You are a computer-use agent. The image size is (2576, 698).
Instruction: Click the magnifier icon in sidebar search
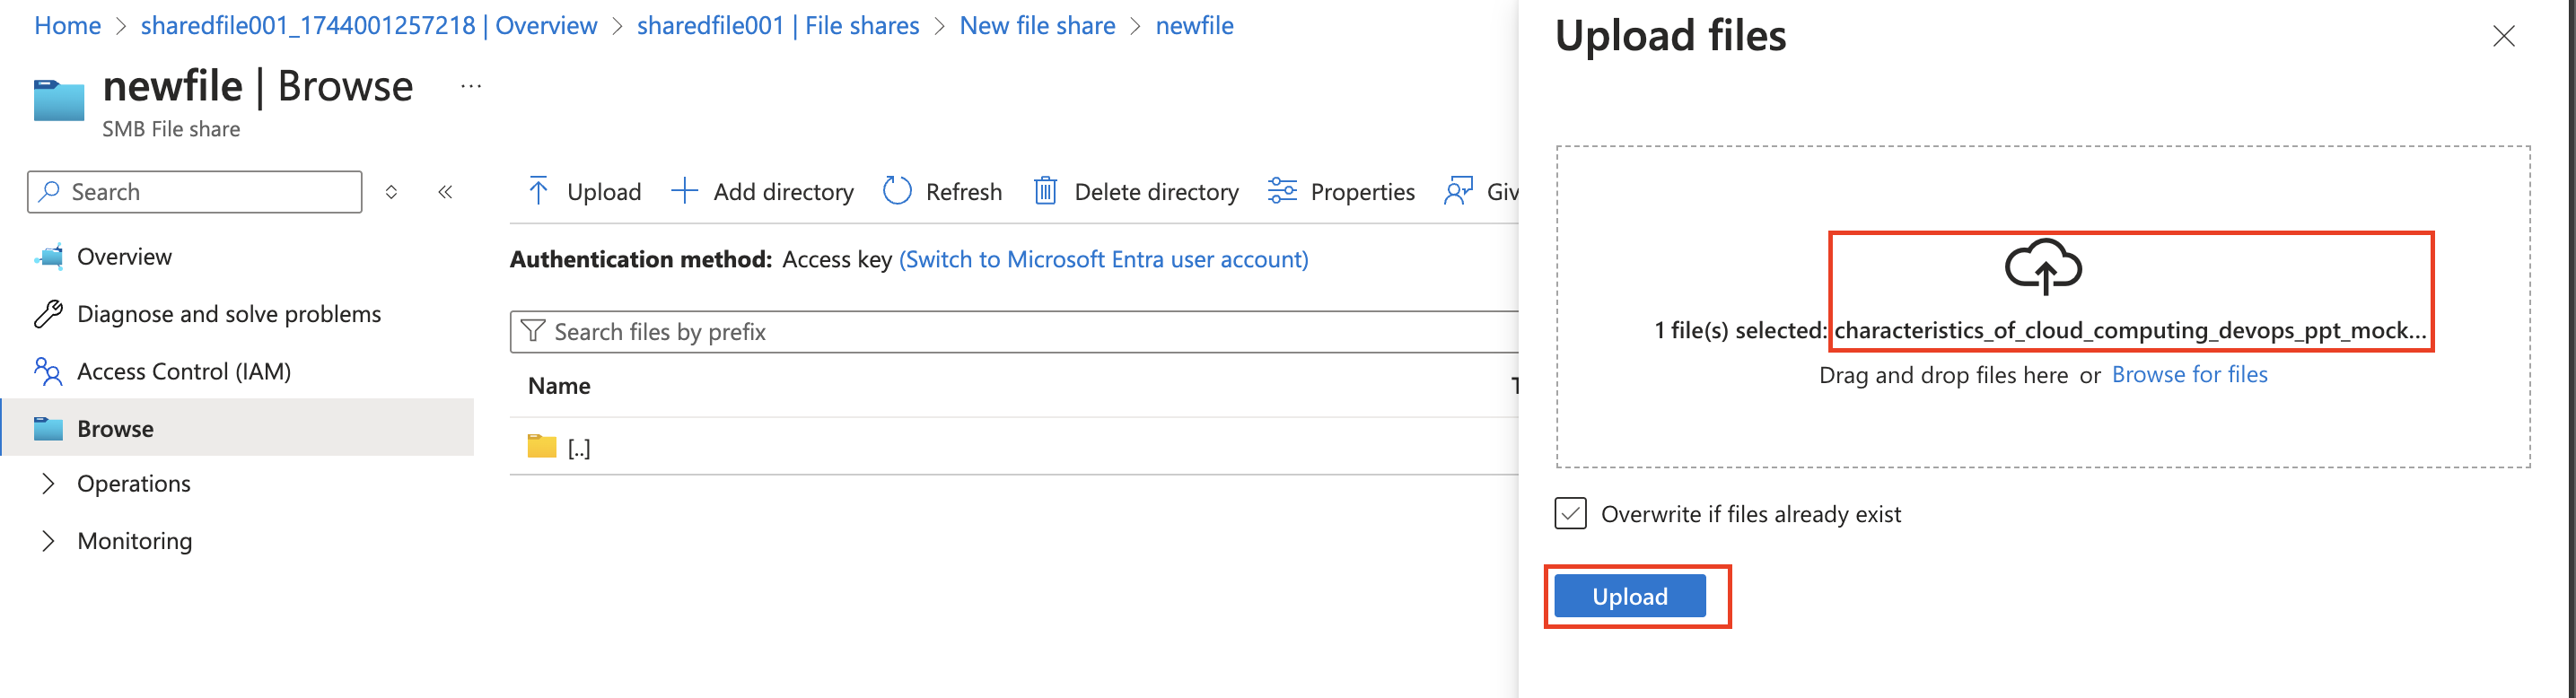[x=49, y=191]
